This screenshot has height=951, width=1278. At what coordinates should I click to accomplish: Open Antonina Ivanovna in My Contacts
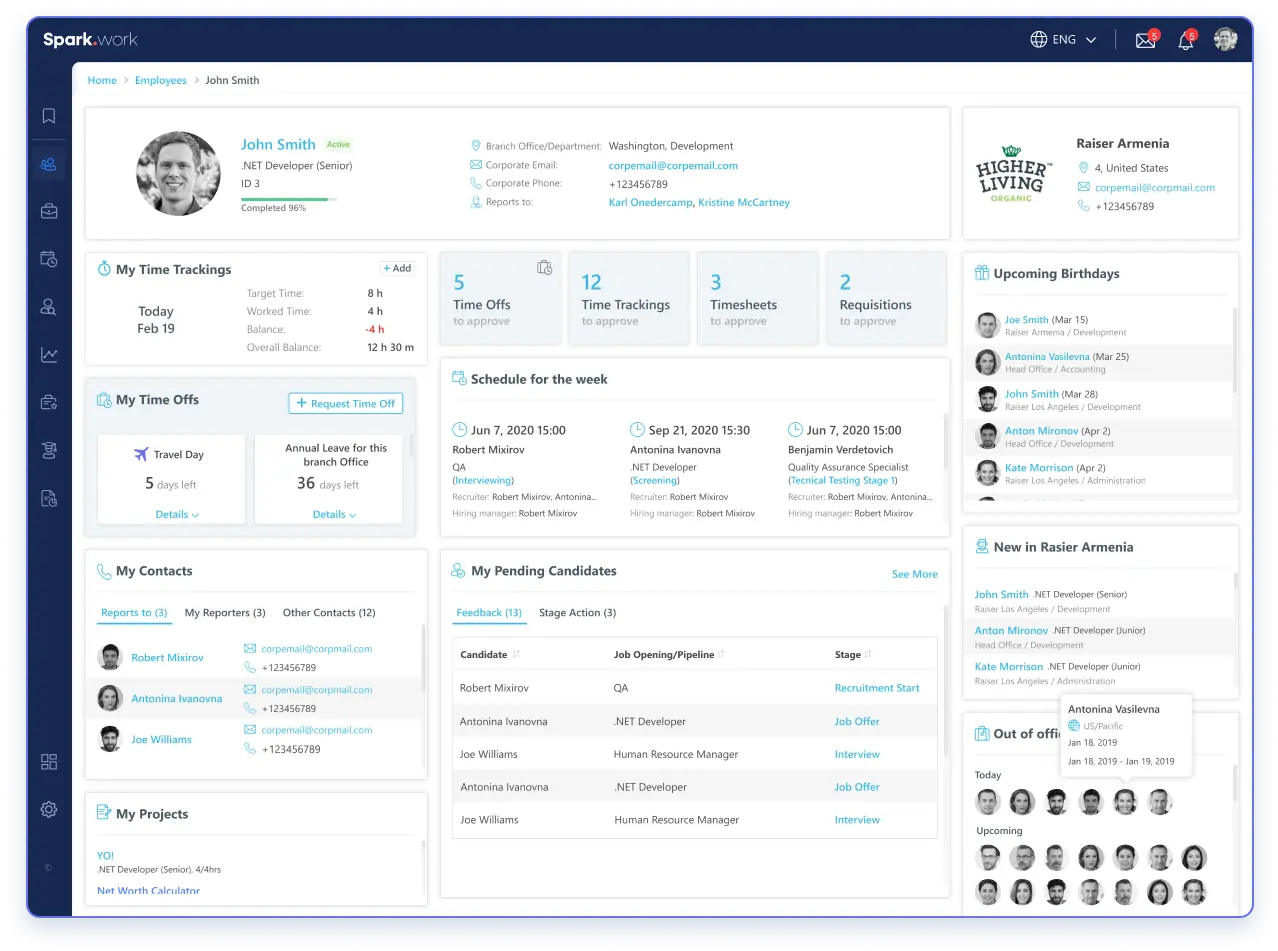click(176, 698)
